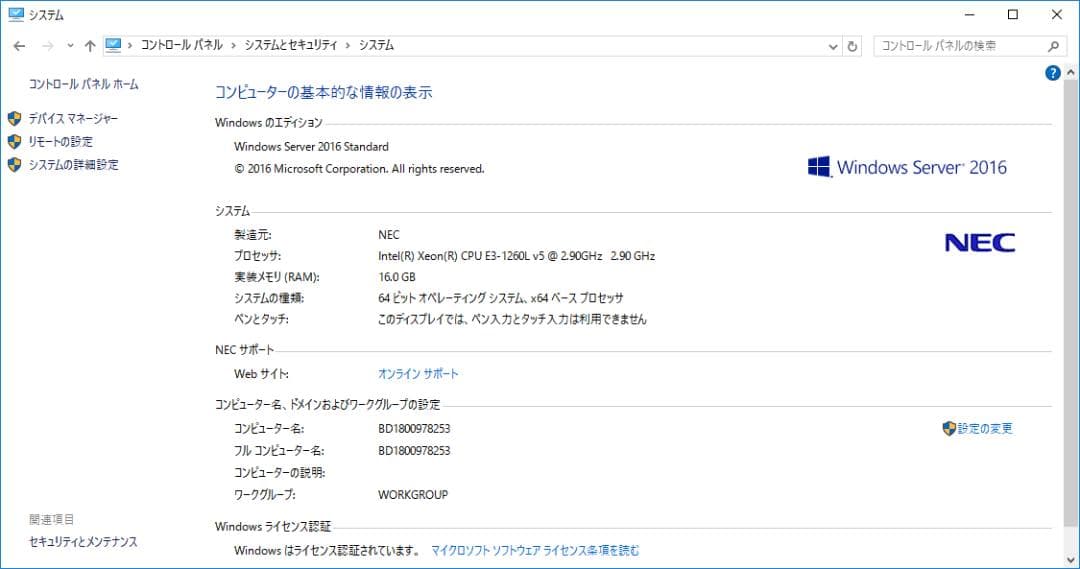This screenshot has height=569, width=1080.
Task: Select システム breadcrumb segment
Action: click(376, 45)
